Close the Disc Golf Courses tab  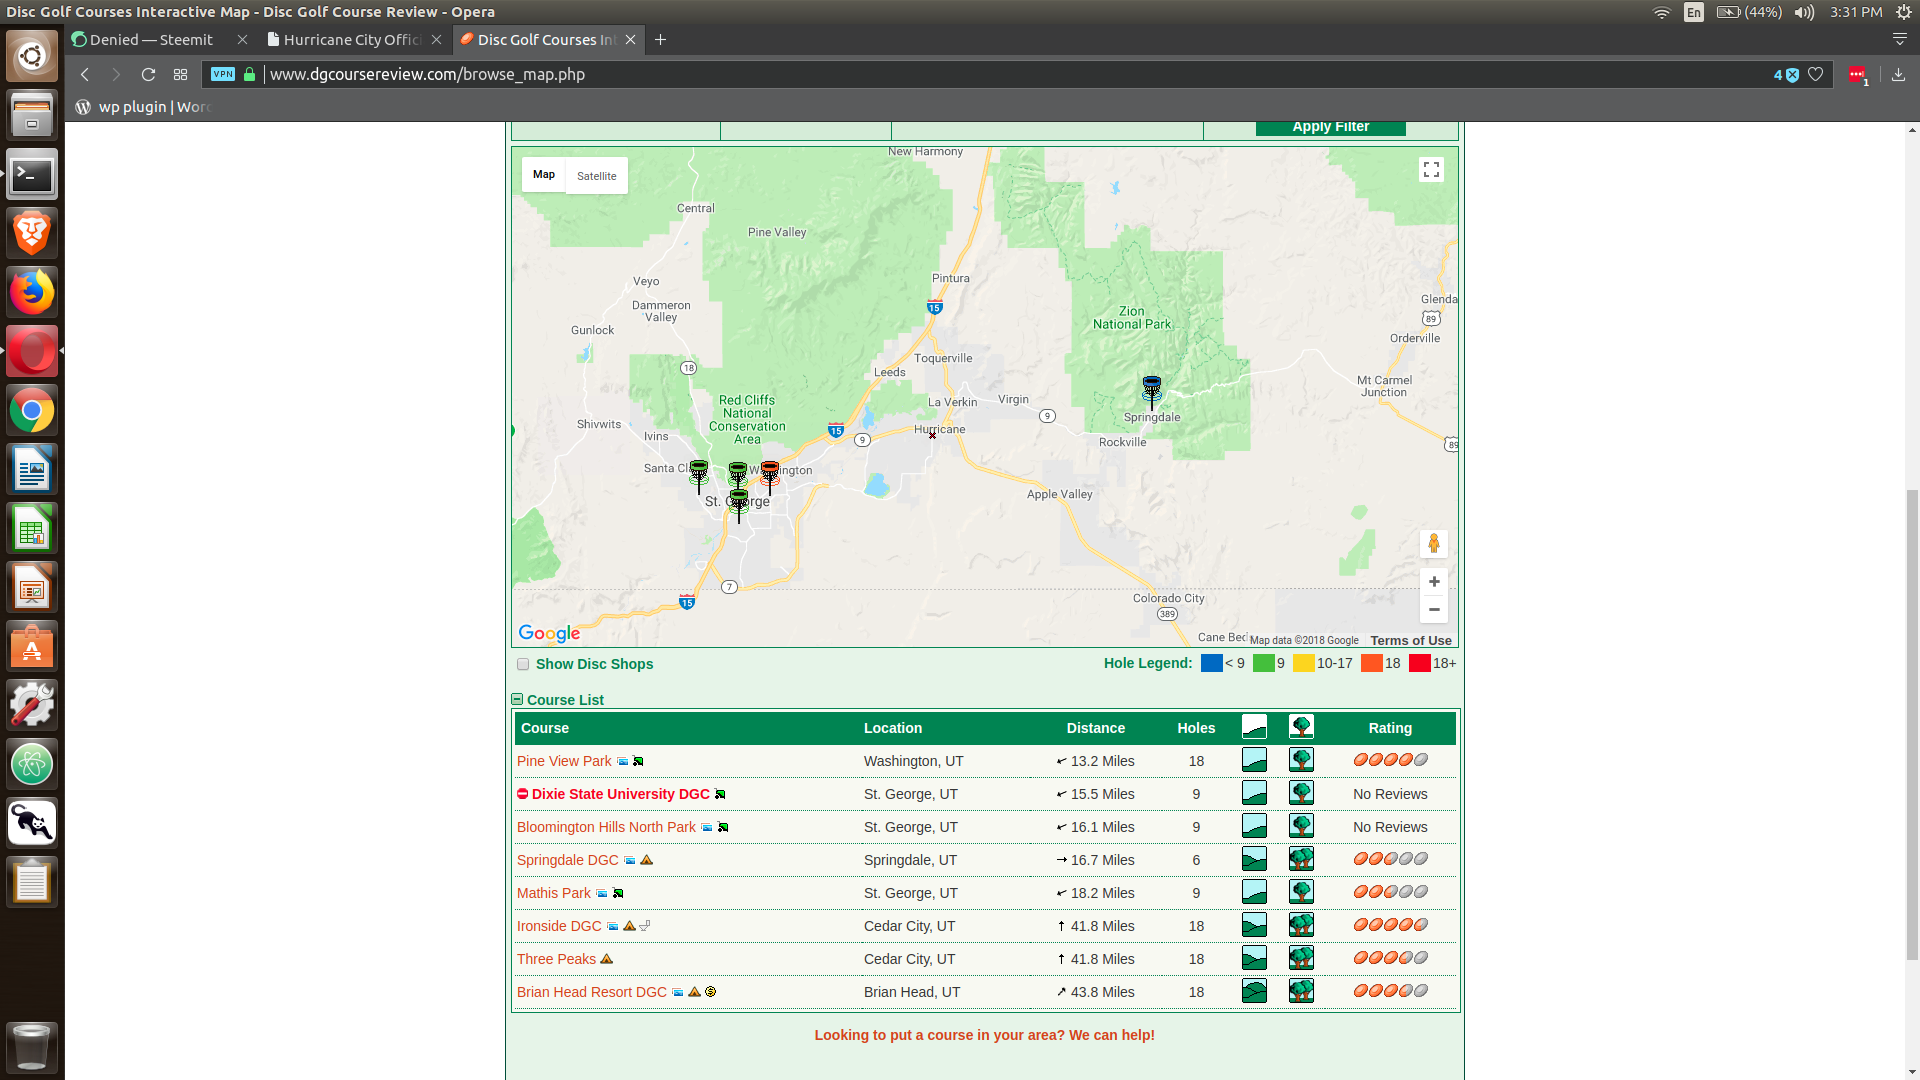[x=630, y=40]
